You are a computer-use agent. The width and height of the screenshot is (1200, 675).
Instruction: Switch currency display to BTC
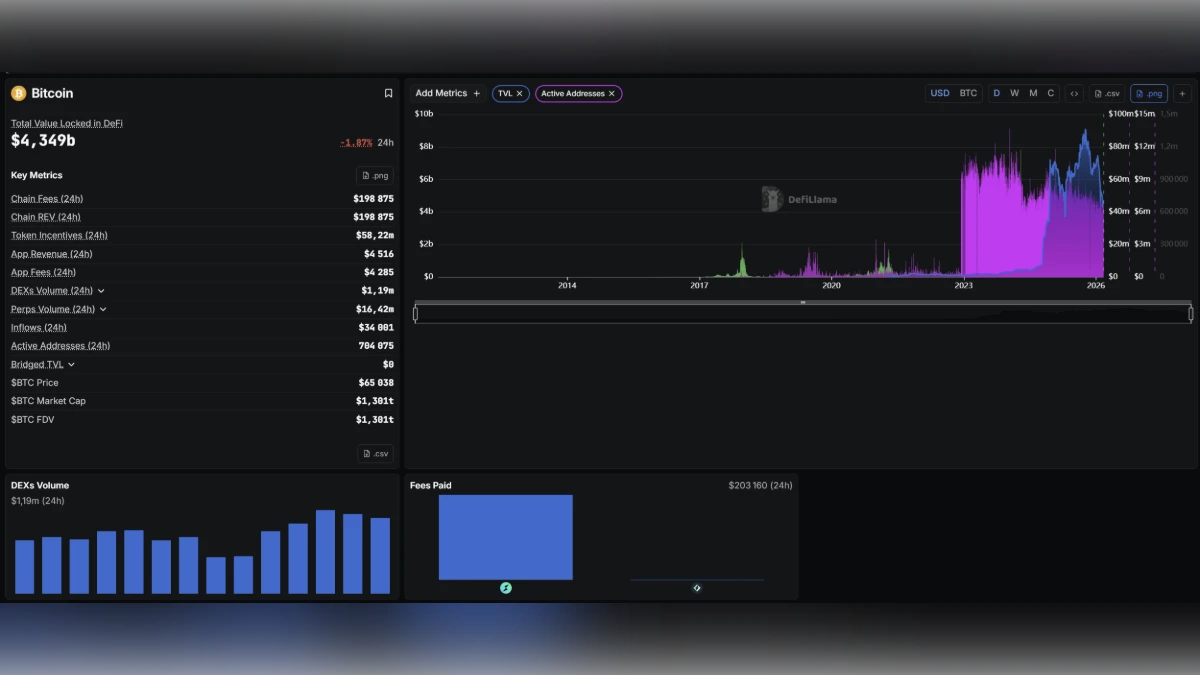(968, 93)
